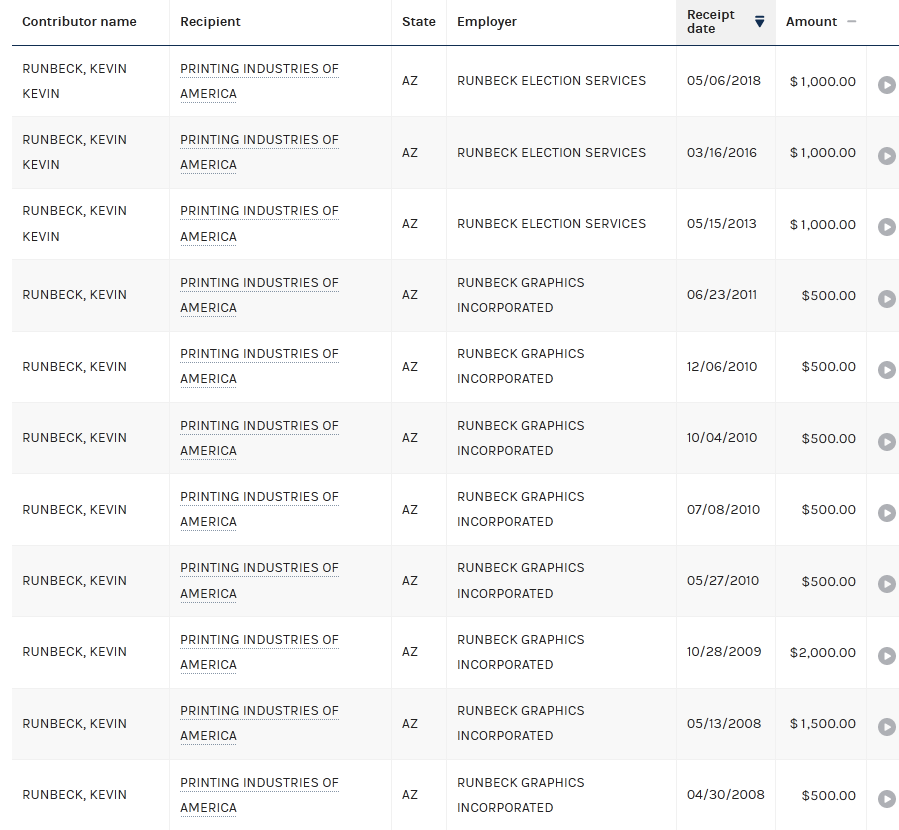Select Runbeck Graphics Incorporated employer in 06/23/2011 row
The width and height of the screenshot is (899, 830).
521,295
